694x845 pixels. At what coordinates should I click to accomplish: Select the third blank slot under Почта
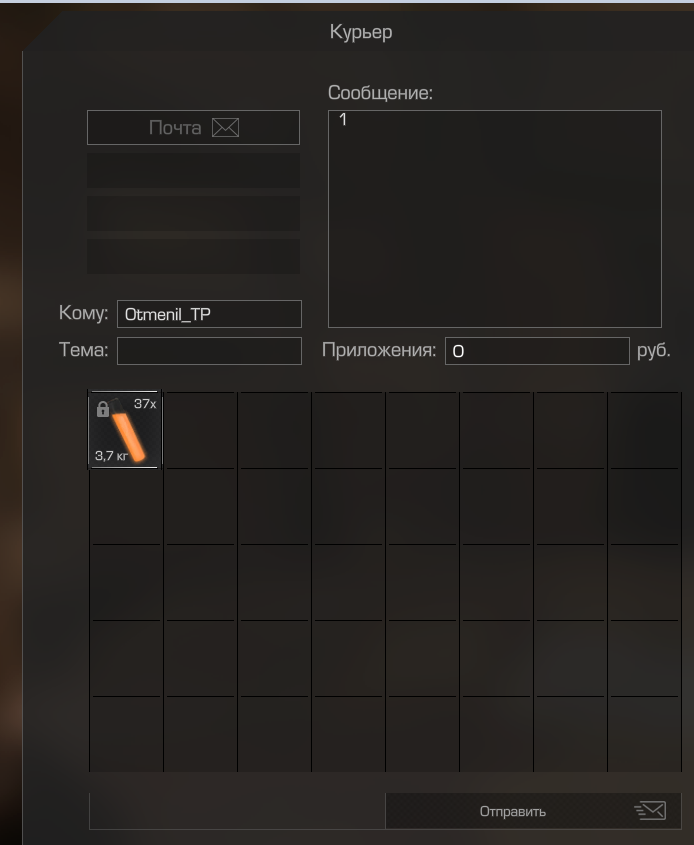coord(193,257)
